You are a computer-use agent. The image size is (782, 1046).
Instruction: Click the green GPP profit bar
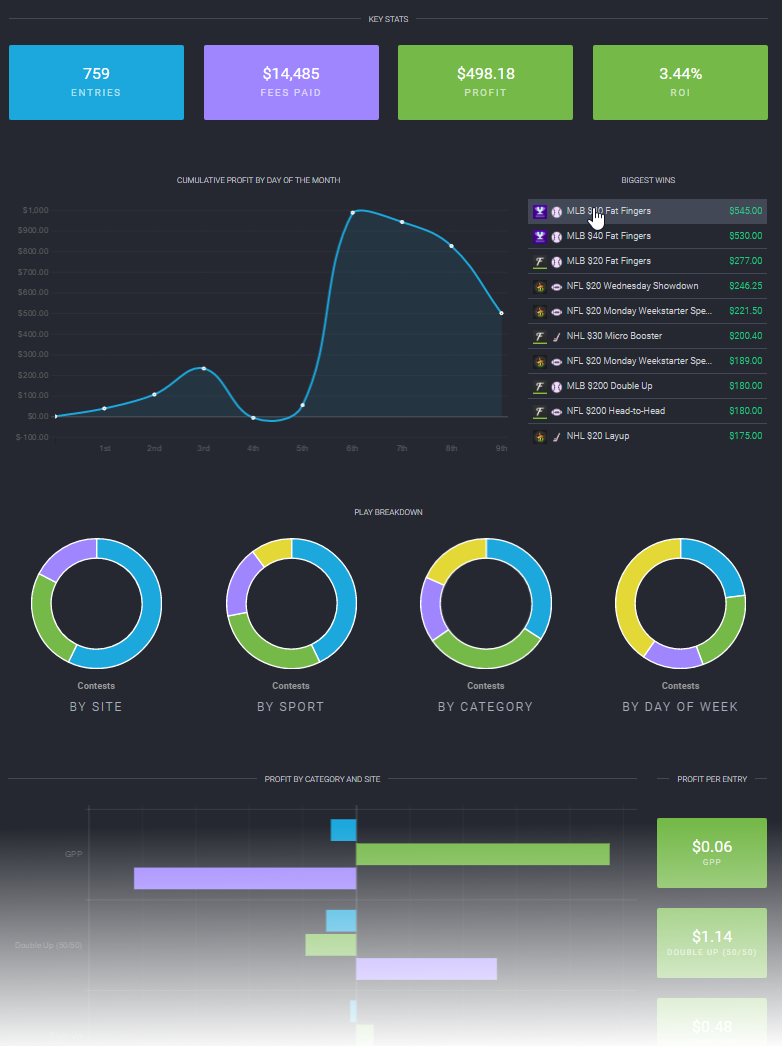tap(482, 854)
